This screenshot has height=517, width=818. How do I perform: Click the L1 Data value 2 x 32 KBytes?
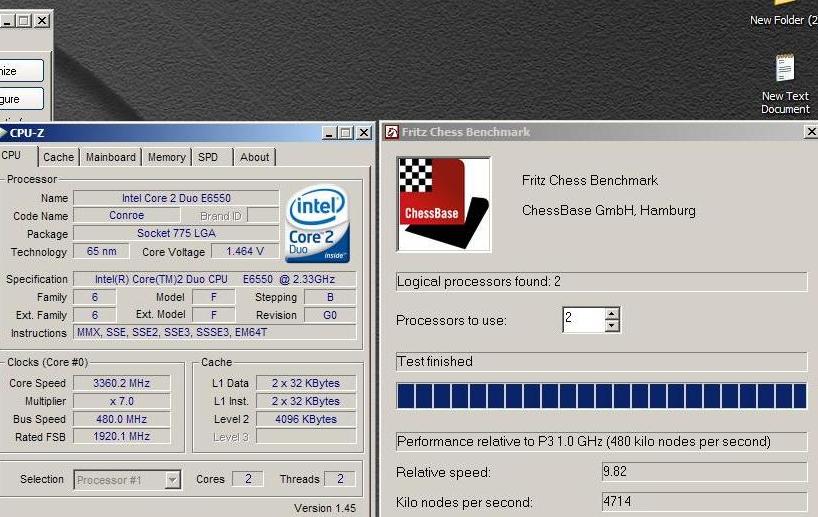click(x=306, y=383)
